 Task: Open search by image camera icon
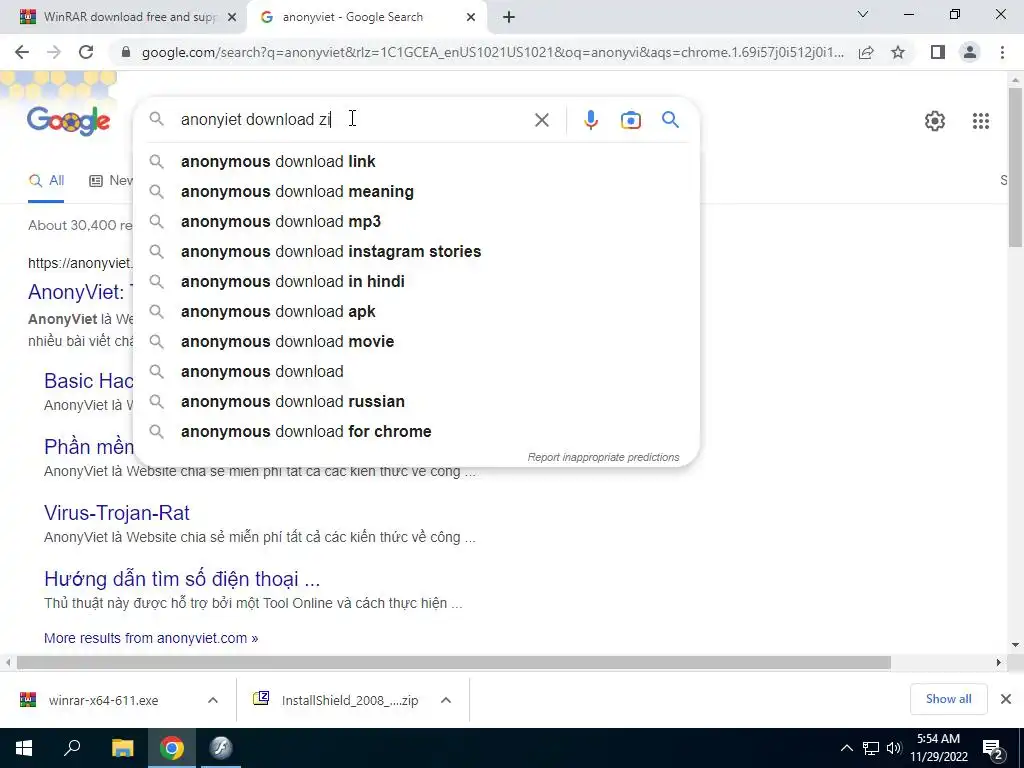[x=630, y=120]
